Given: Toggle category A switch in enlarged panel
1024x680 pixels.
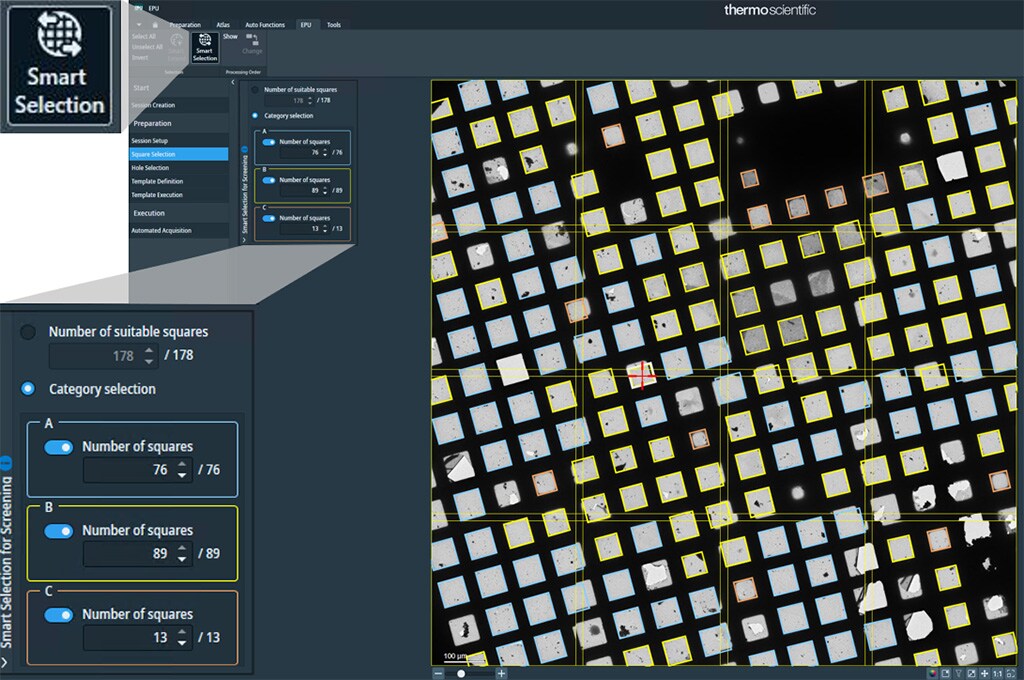Looking at the screenshot, I should [x=59, y=447].
